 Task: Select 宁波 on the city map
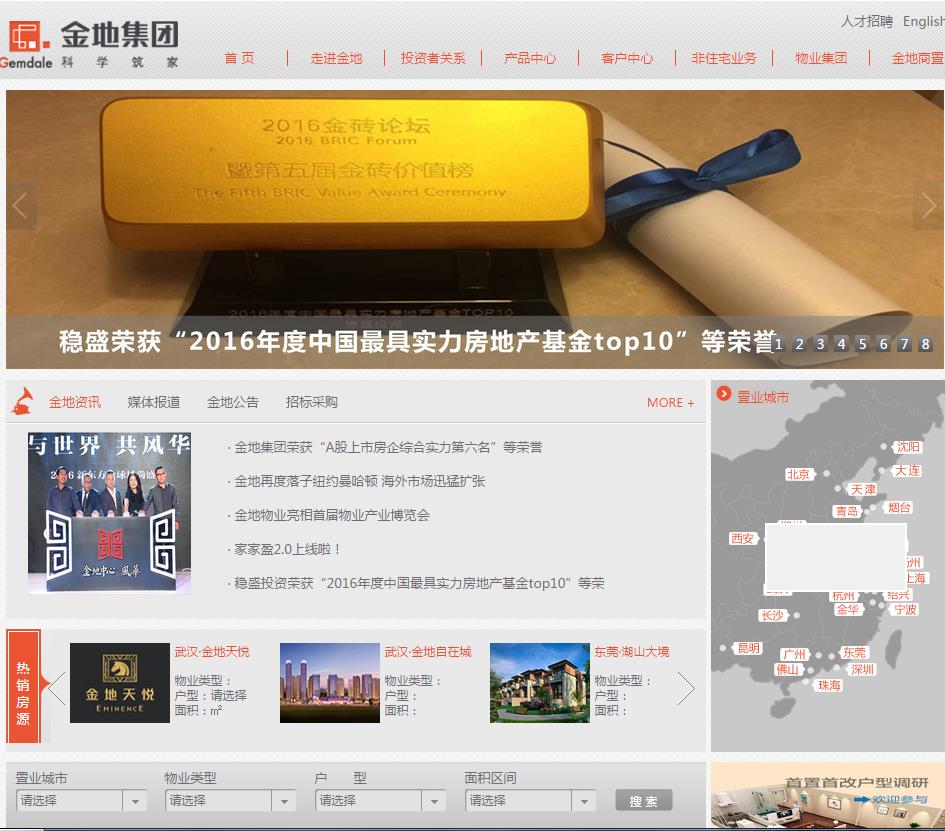click(905, 609)
